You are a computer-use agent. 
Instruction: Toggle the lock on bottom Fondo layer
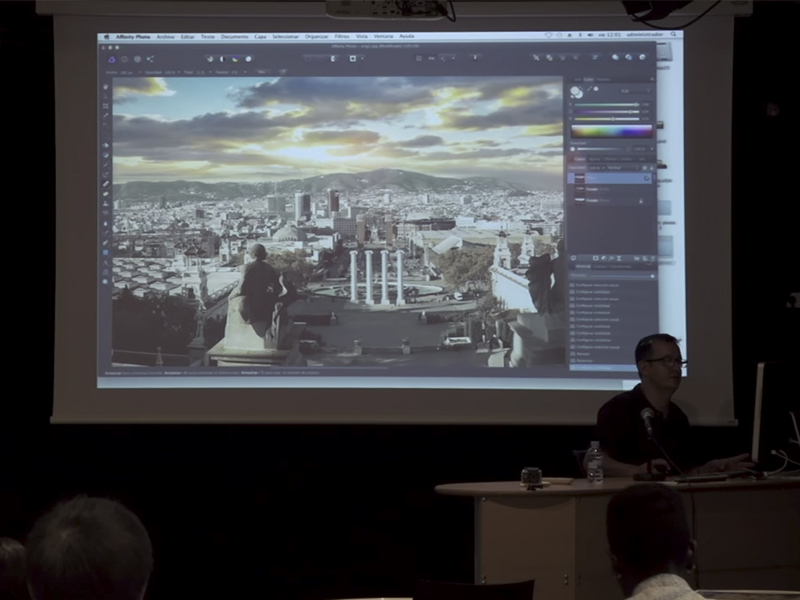[641, 201]
